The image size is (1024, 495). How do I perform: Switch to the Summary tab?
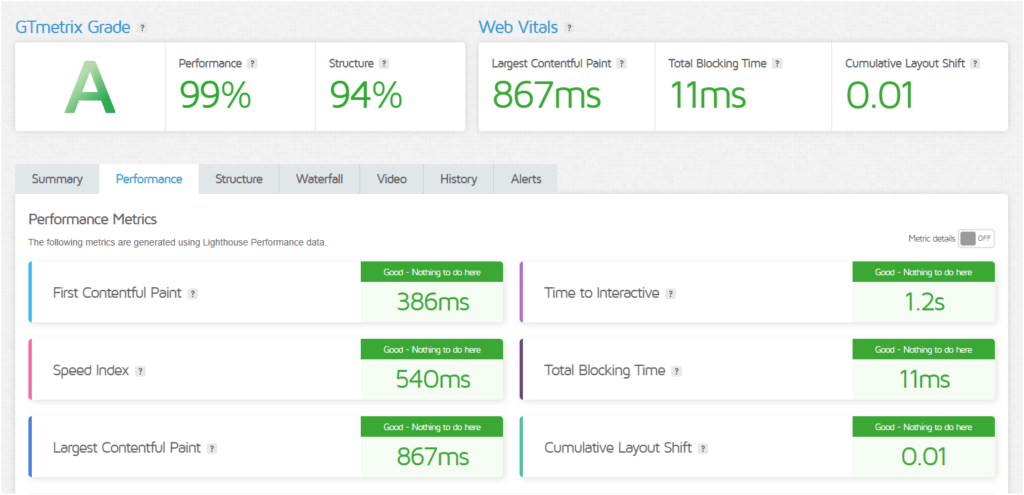coord(57,179)
